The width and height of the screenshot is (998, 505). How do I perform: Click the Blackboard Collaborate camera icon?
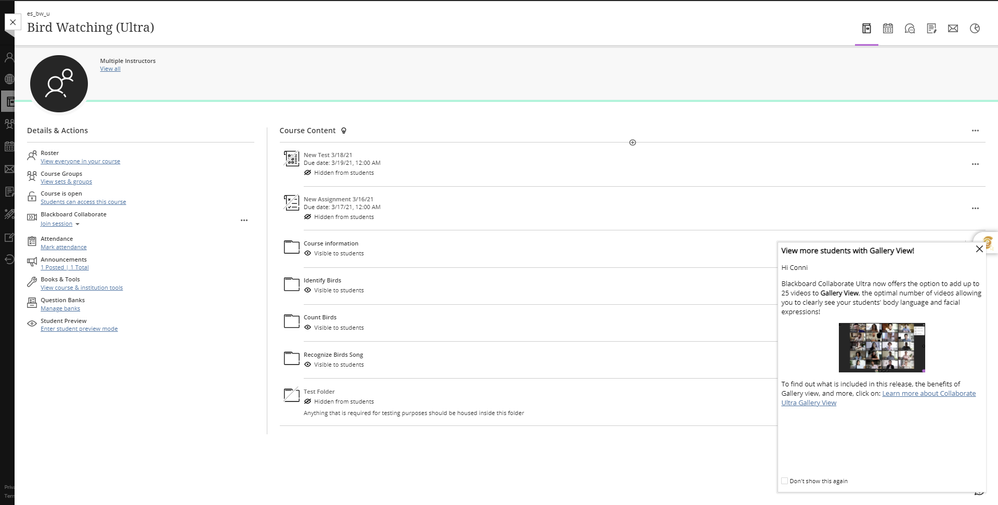pyautogui.click(x=32, y=217)
